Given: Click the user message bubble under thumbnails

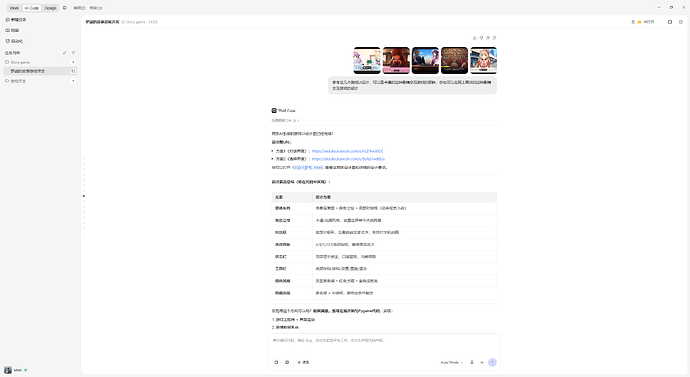Looking at the screenshot, I should 412,85.
